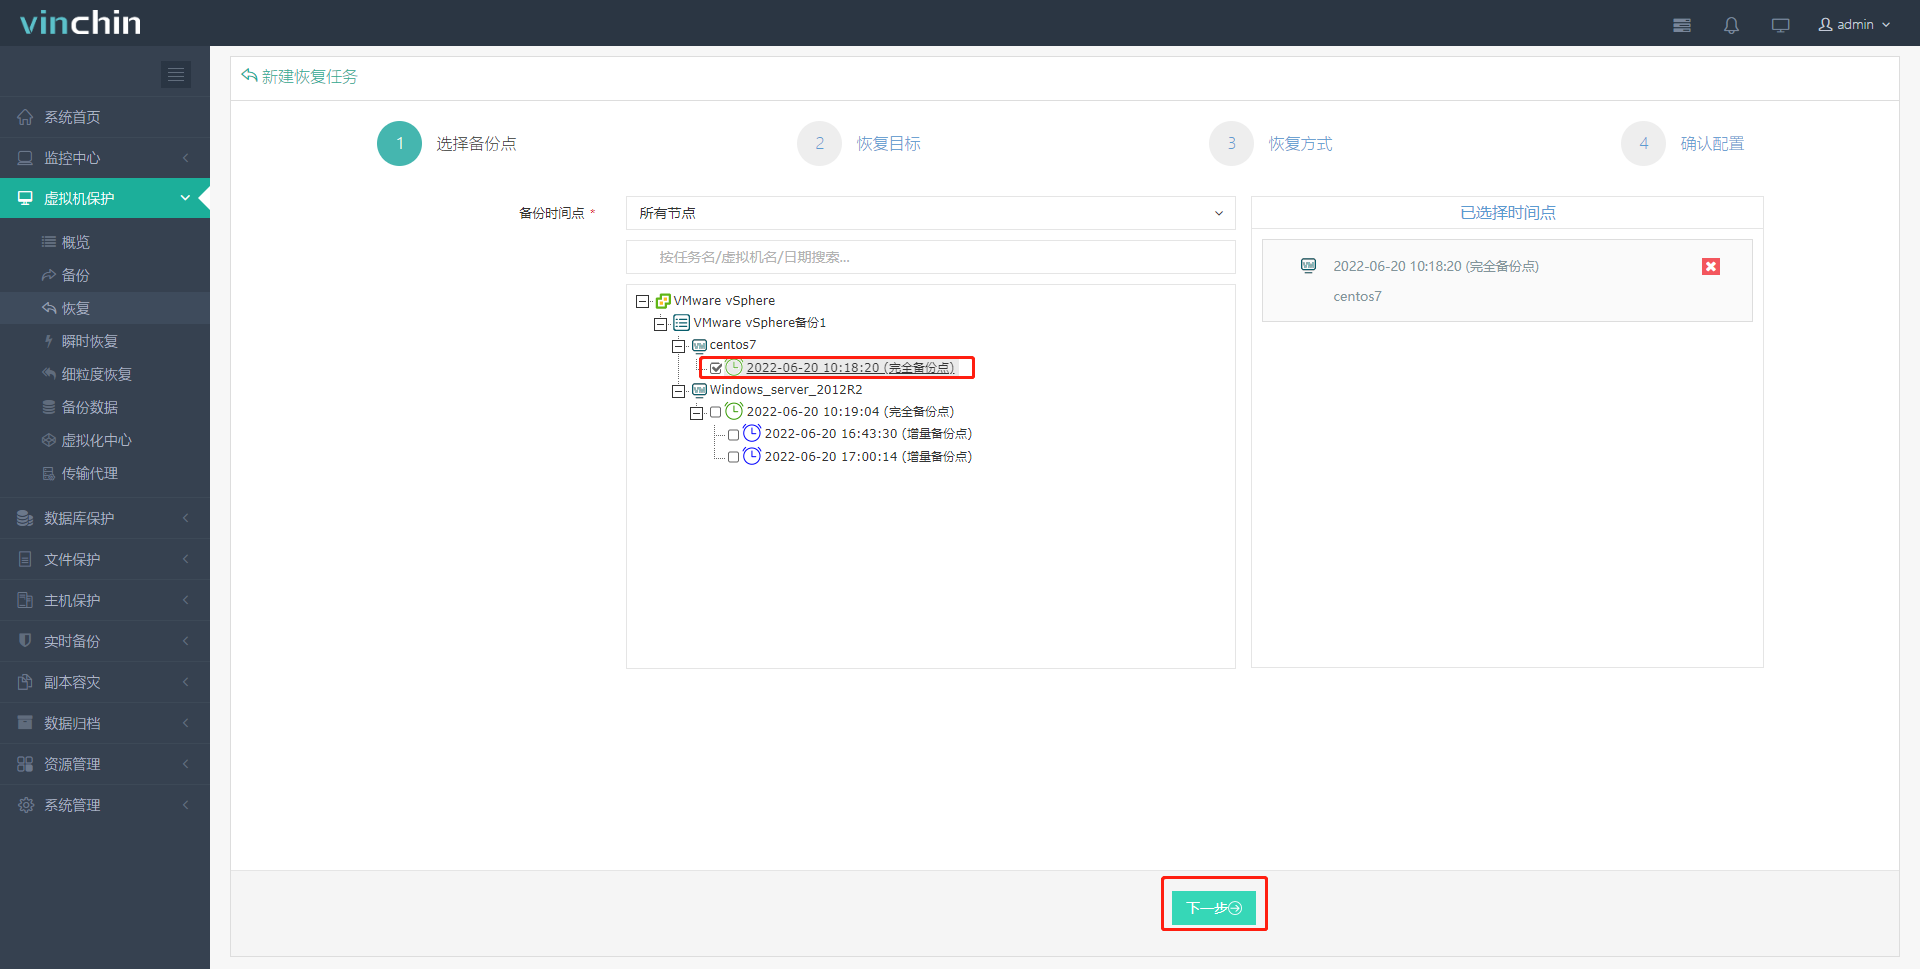Click the 下一步 next button
This screenshot has height=969, width=1920.
1214,908
